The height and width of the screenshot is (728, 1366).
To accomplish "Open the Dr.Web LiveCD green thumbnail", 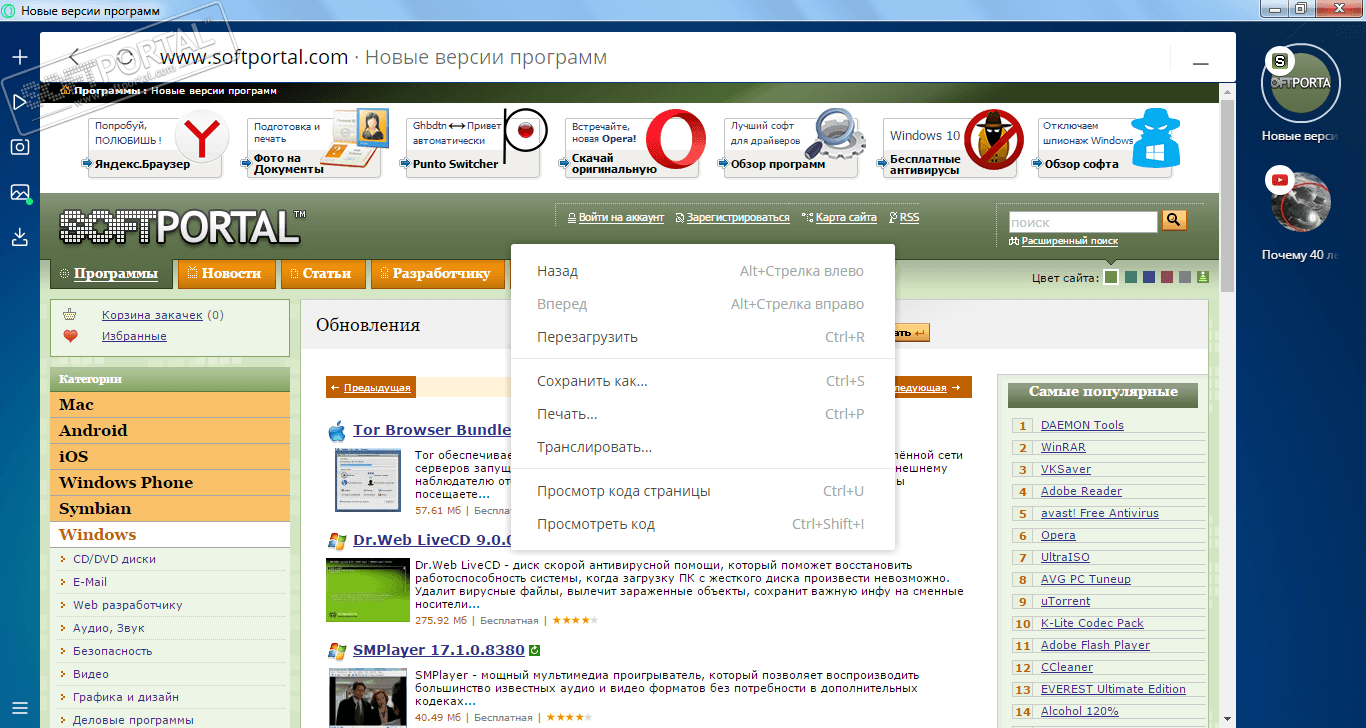I will click(368, 591).
